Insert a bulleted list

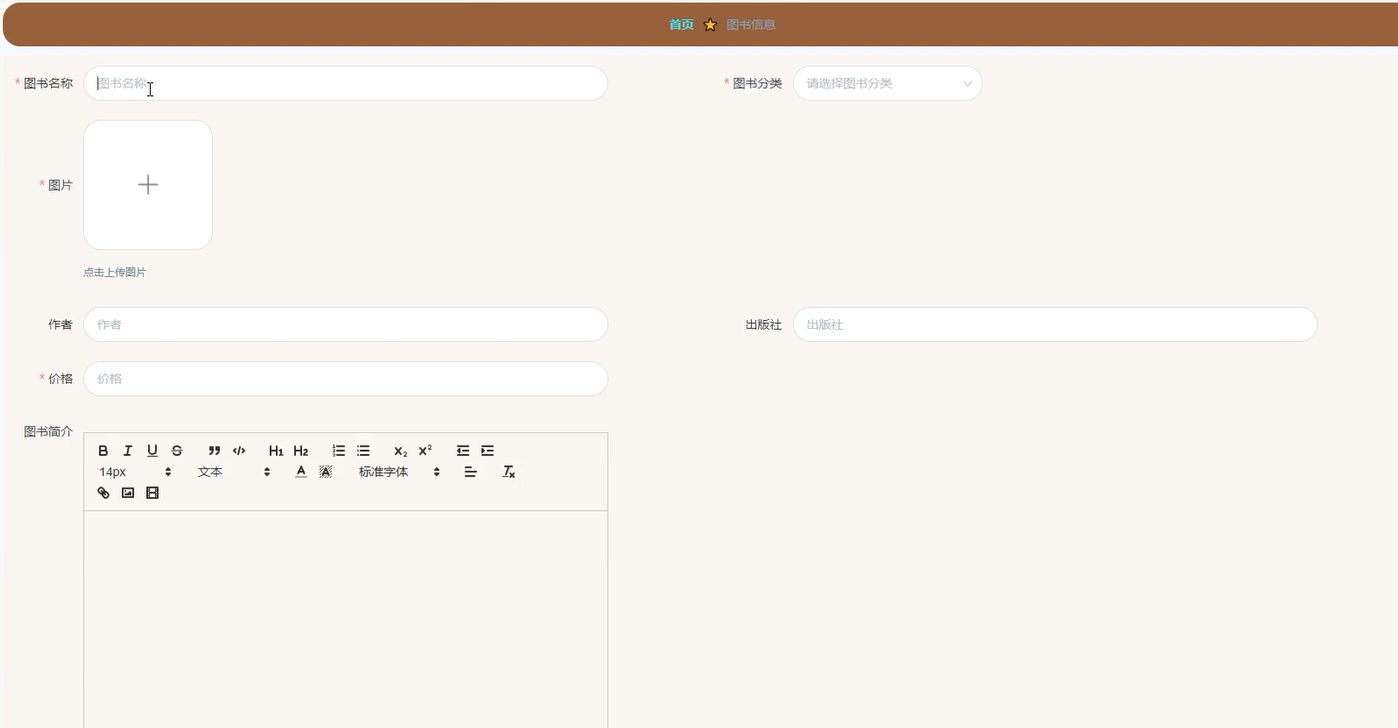(x=363, y=451)
